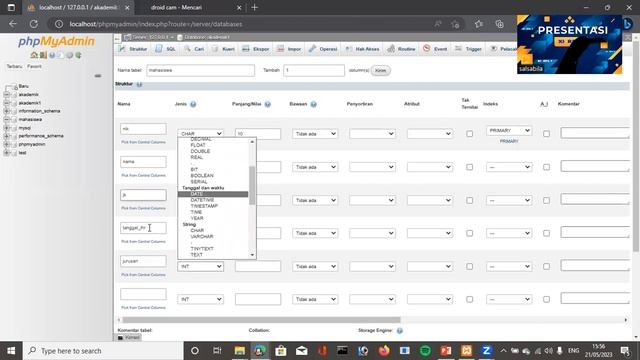Enable A_I checkbox for nama row
This screenshot has width=640, height=360.
[x=546, y=167]
